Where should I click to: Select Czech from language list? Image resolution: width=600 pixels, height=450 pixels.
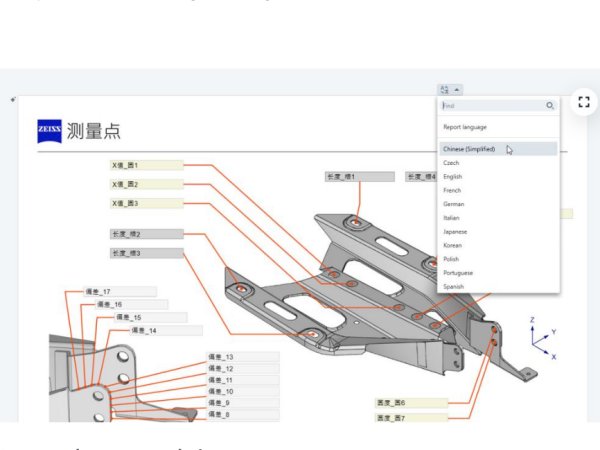click(451, 163)
